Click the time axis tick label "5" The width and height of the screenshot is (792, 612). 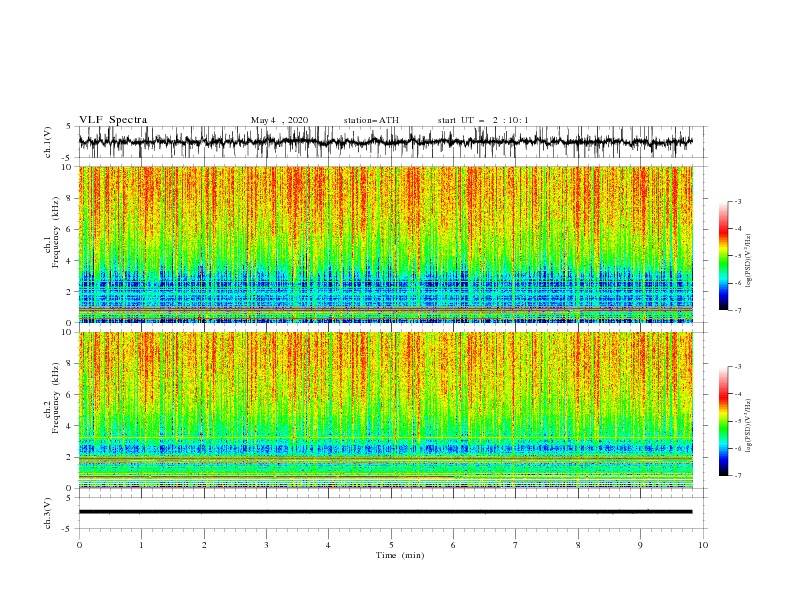pos(391,545)
